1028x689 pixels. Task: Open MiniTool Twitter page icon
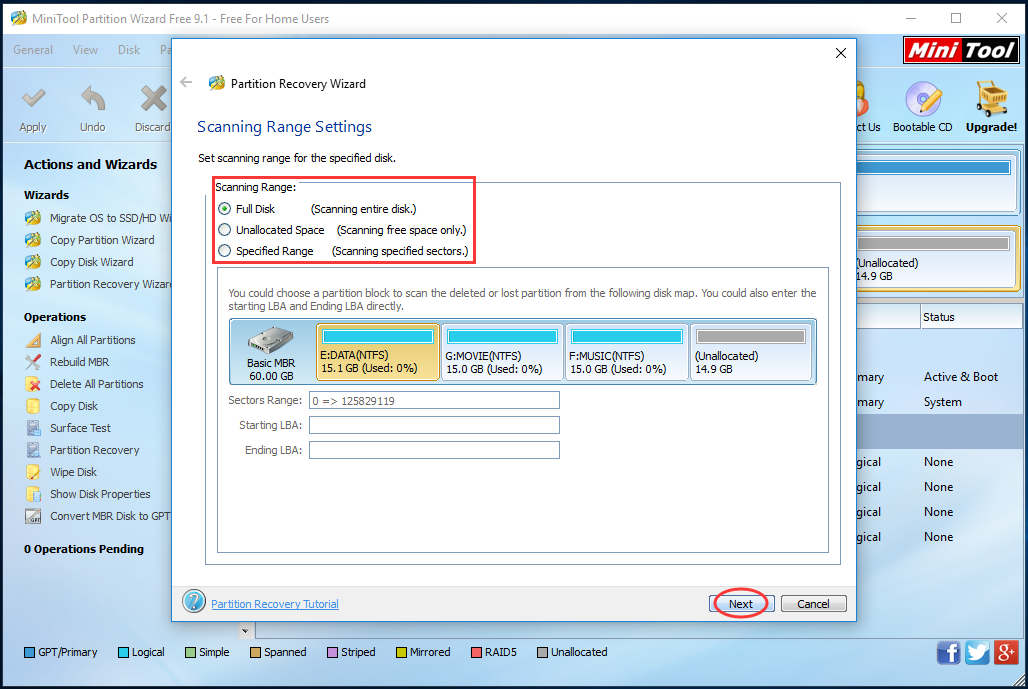pyautogui.click(x=977, y=653)
